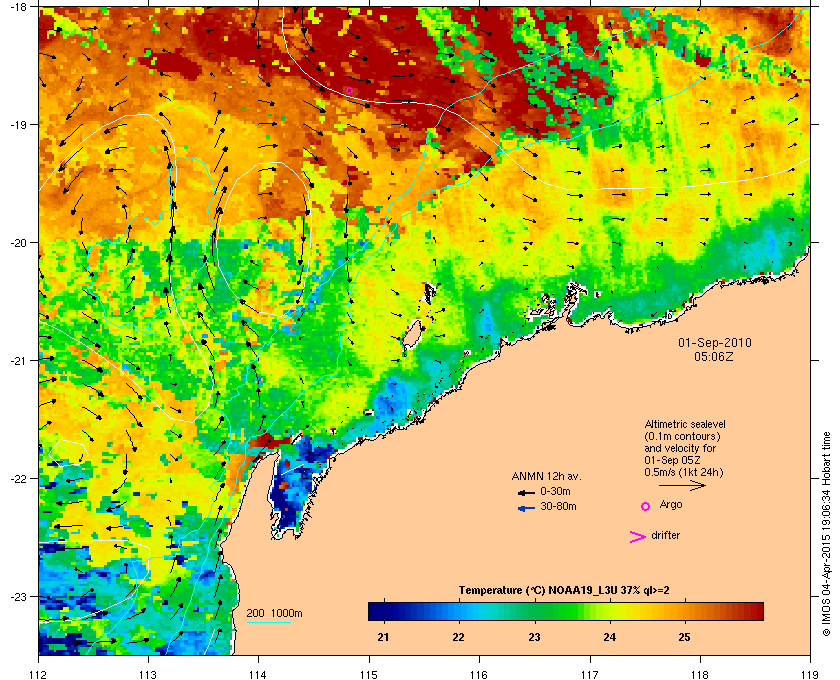
Task: Click the colorbar tick label 24
Action: tap(610, 637)
